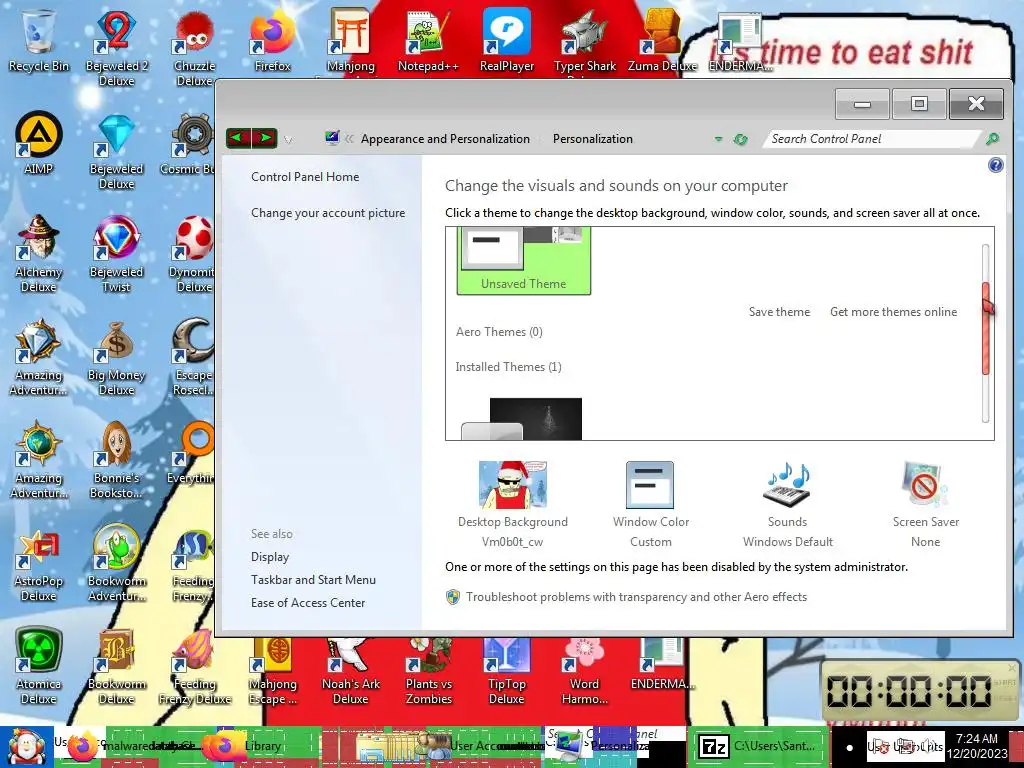This screenshot has height=768, width=1024.
Task: Launch Notepad++ from the desktop
Action: pos(428,41)
